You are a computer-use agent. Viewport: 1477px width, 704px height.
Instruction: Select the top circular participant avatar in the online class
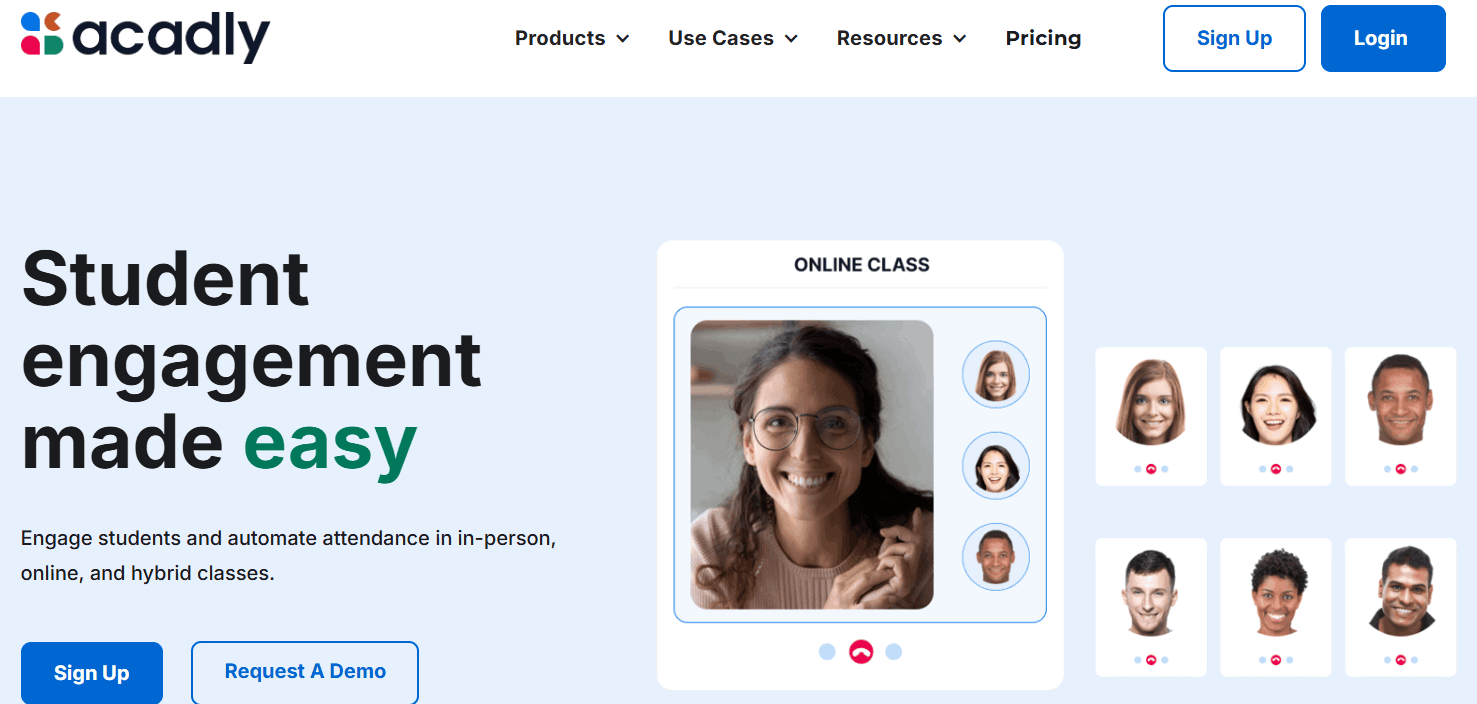996,374
